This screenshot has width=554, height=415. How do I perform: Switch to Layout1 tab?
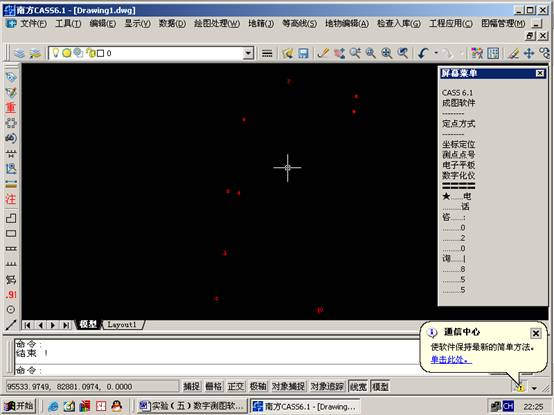[122, 325]
